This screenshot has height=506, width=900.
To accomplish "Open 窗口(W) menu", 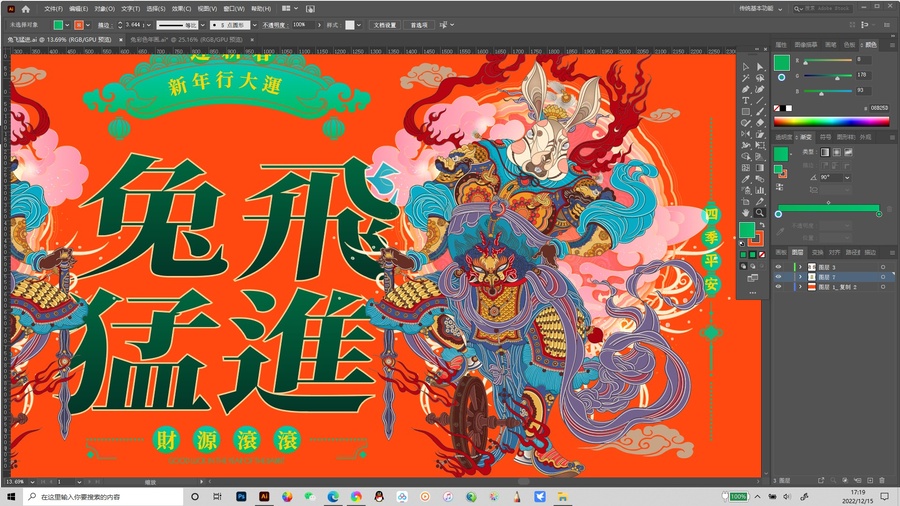I will pos(234,9).
